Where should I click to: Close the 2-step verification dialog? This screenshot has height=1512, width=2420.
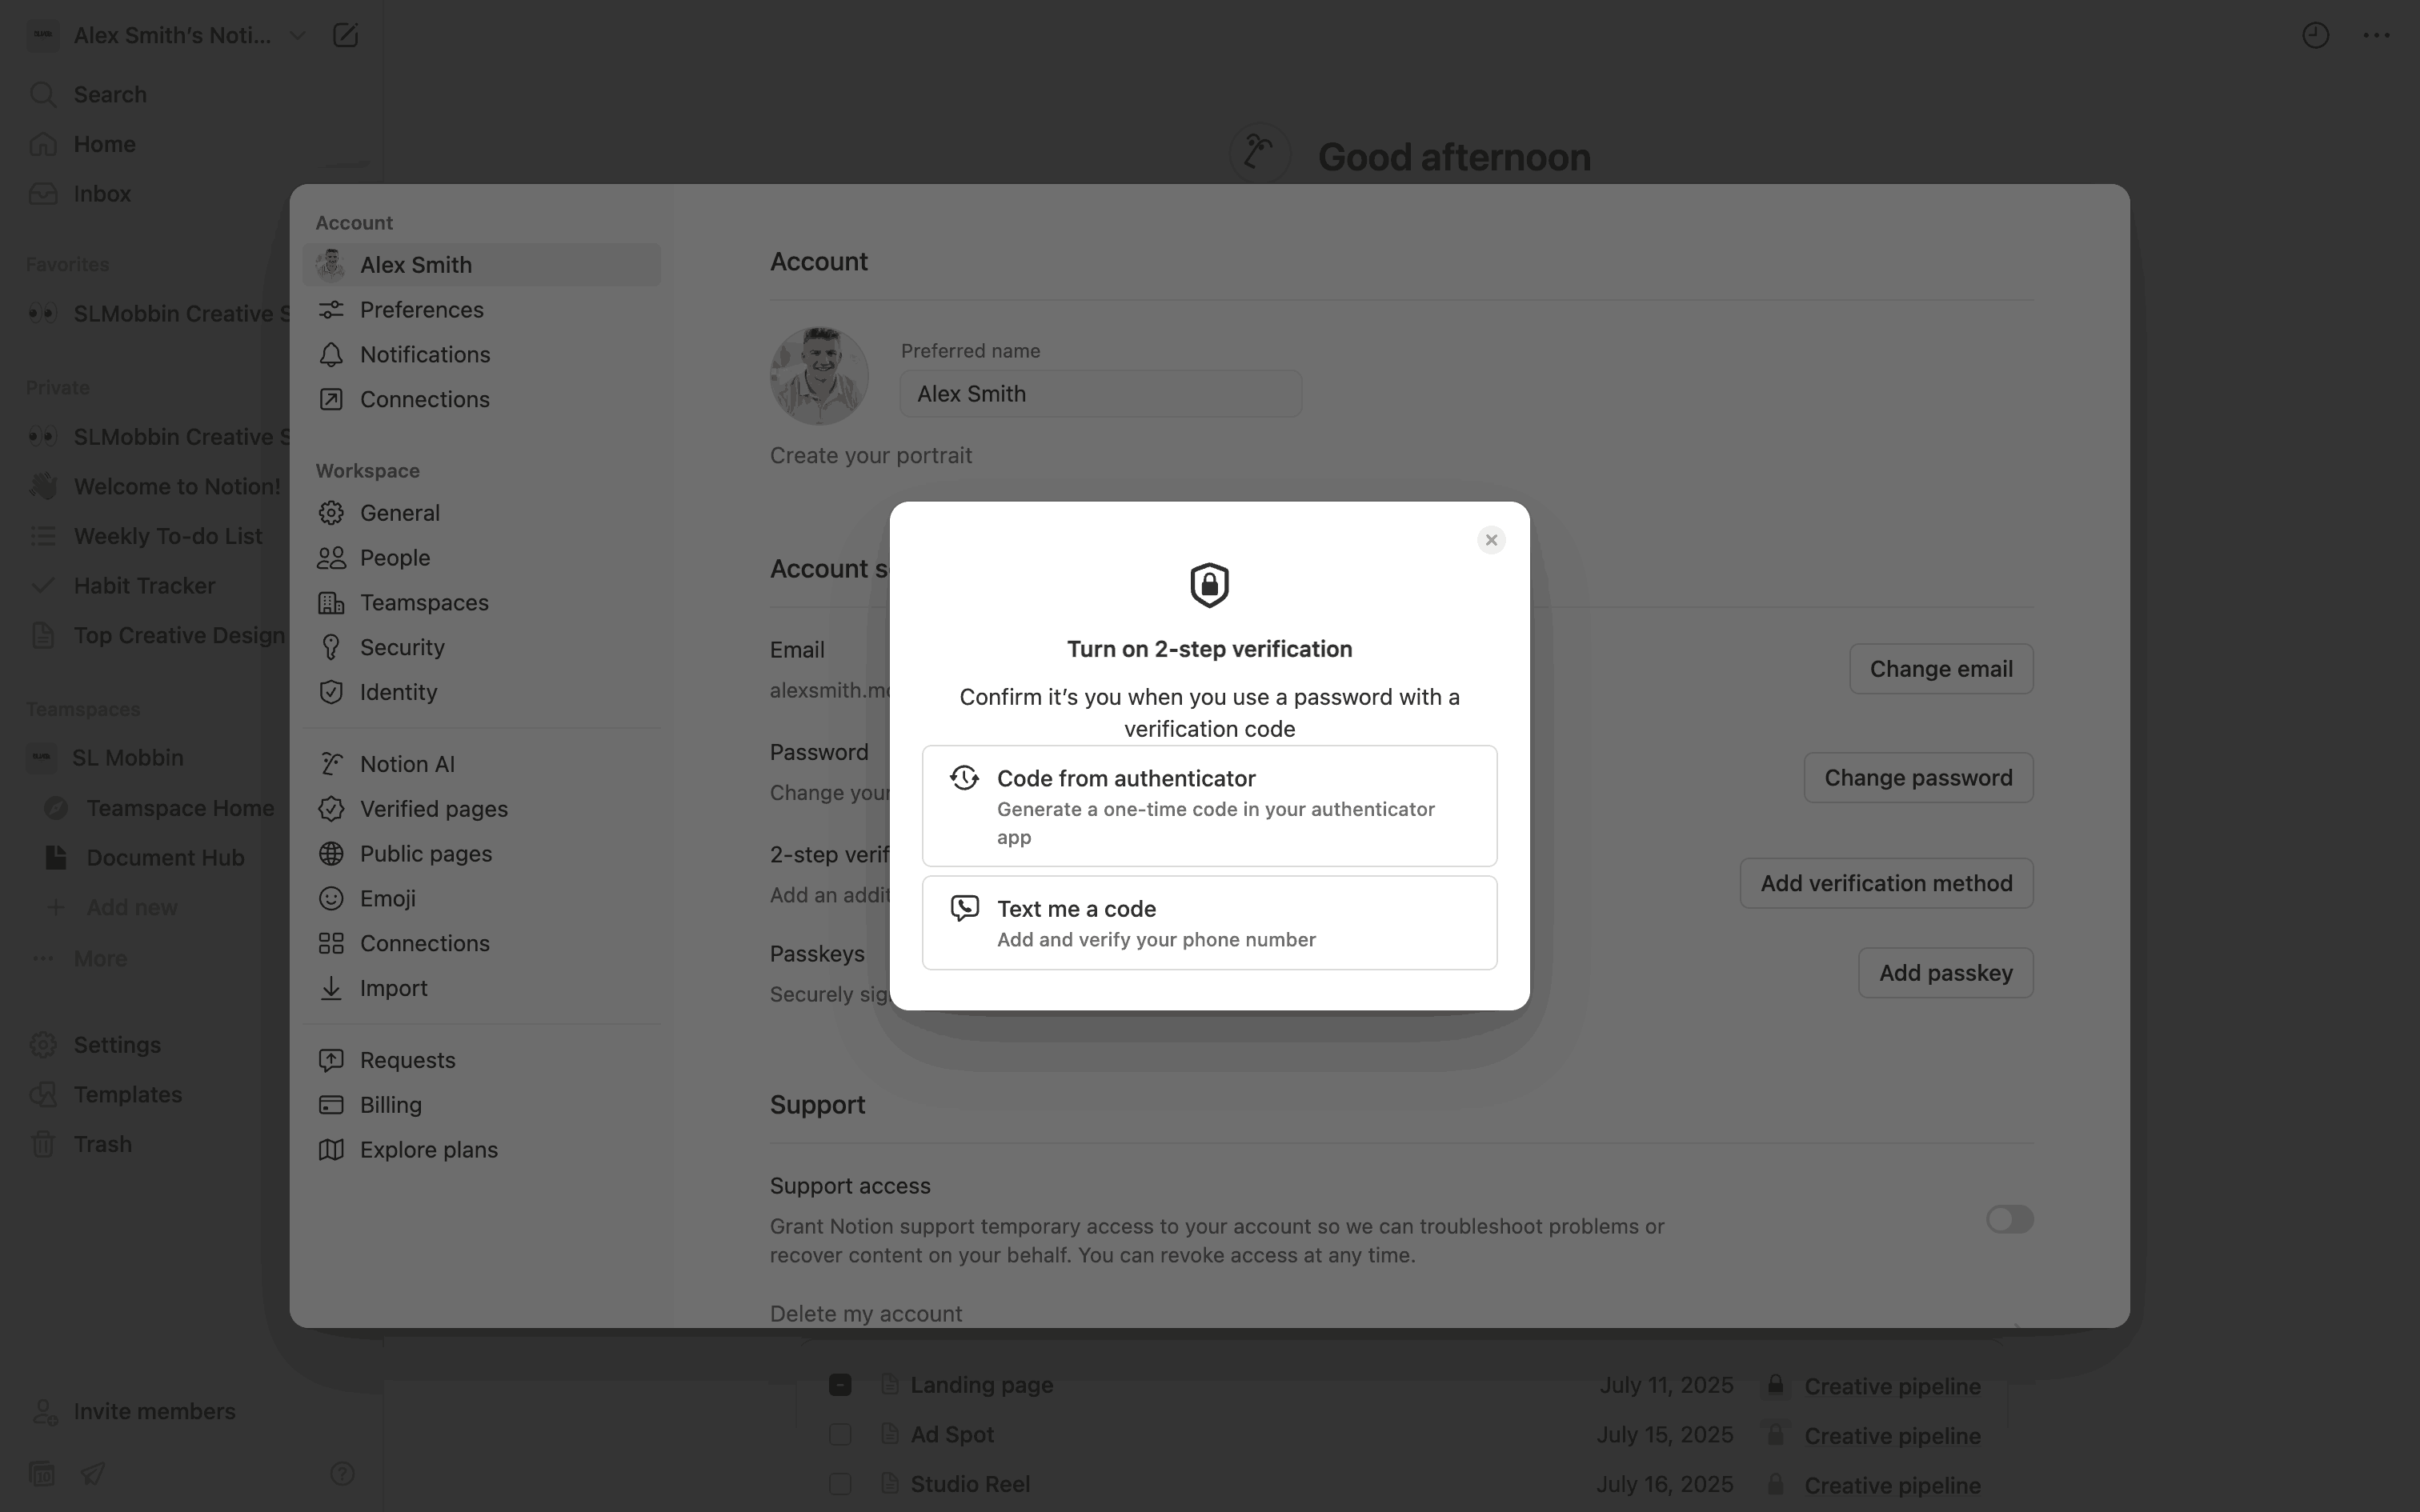click(1491, 540)
